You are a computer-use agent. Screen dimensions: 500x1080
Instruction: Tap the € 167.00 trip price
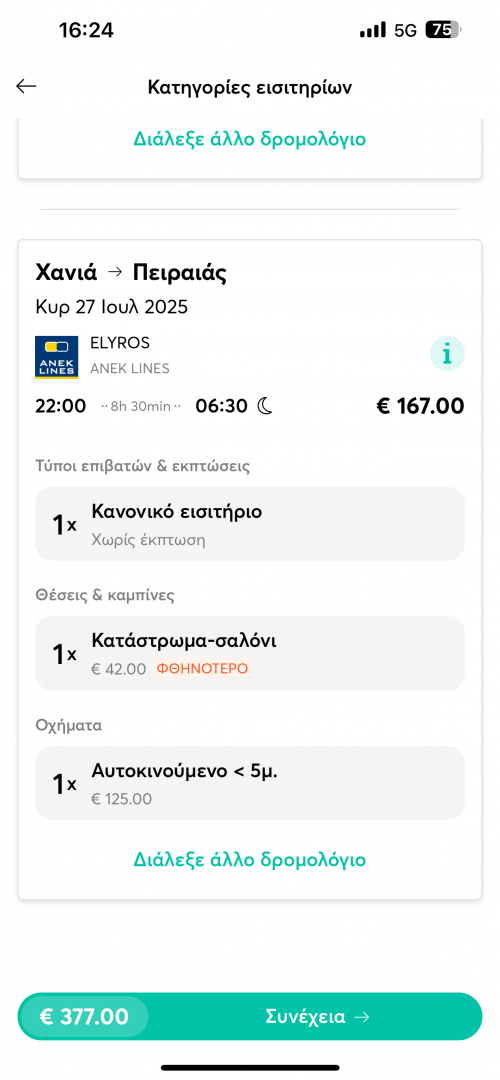tap(420, 406)
